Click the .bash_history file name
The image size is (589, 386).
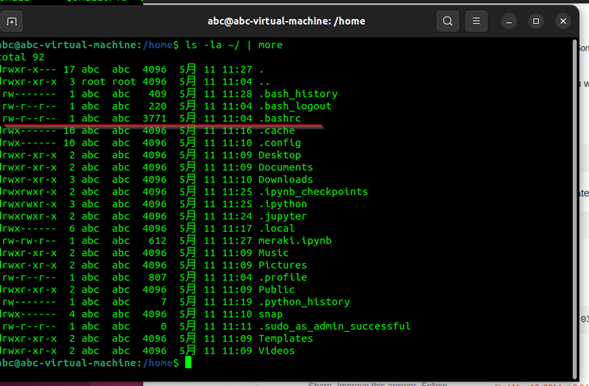click(298, 94)
